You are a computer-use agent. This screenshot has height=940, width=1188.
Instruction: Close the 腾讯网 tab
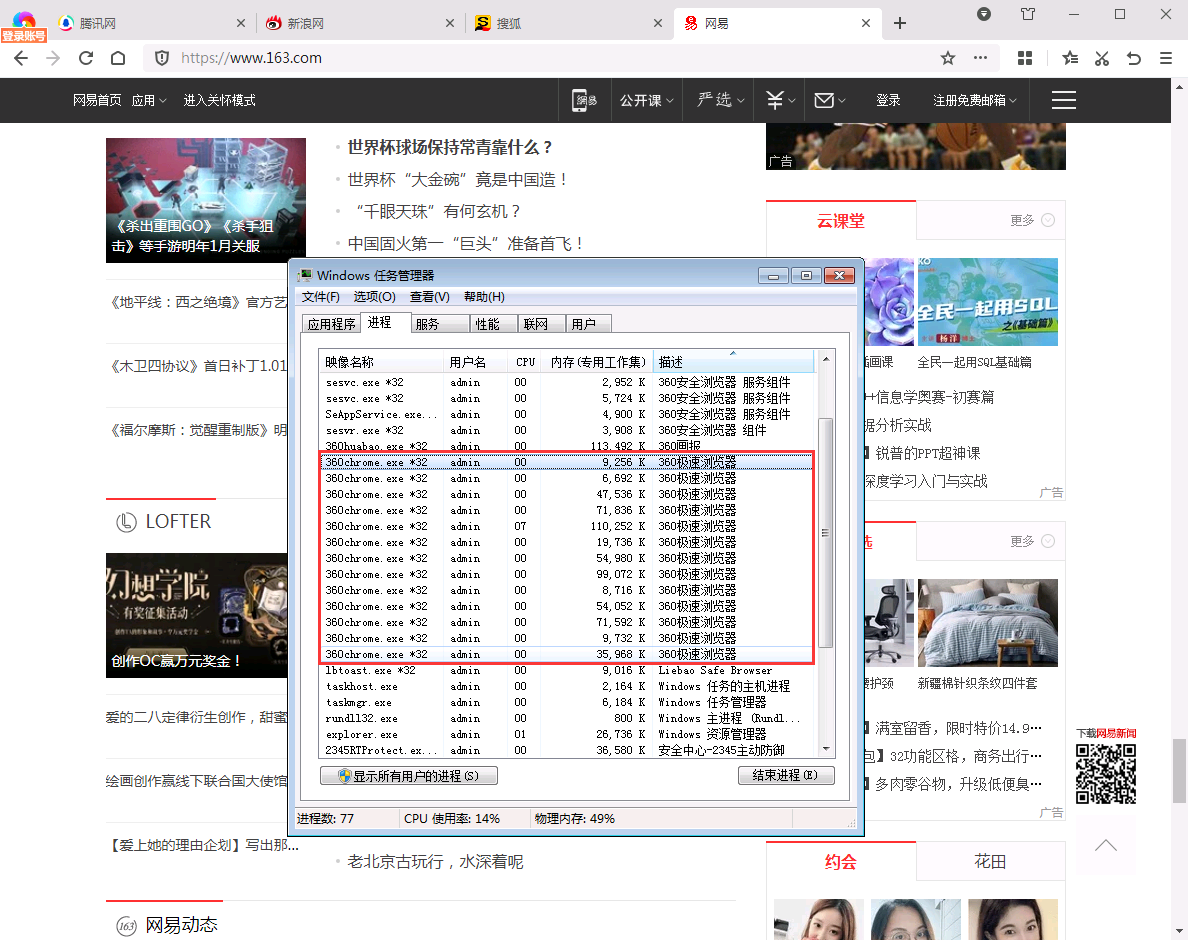[x=240, y=23]
